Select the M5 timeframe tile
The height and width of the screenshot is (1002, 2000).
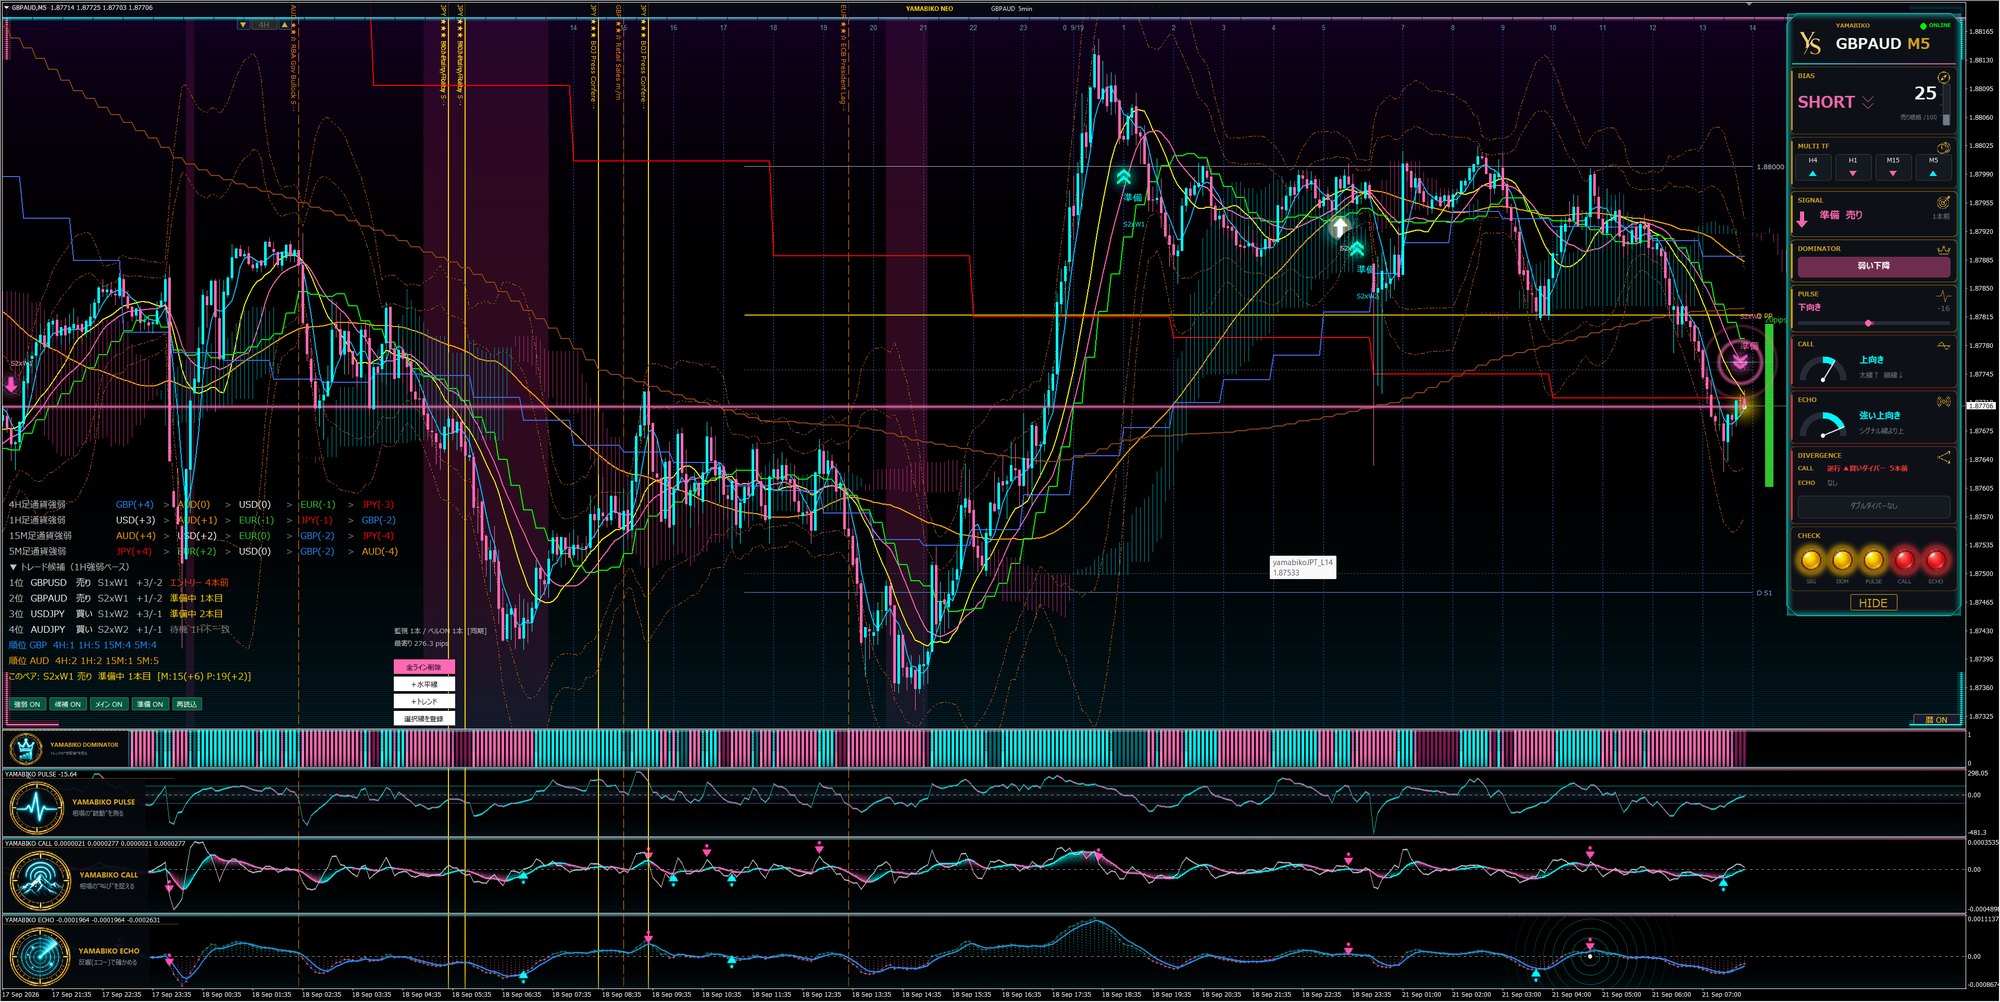[x=1933, y=166]
